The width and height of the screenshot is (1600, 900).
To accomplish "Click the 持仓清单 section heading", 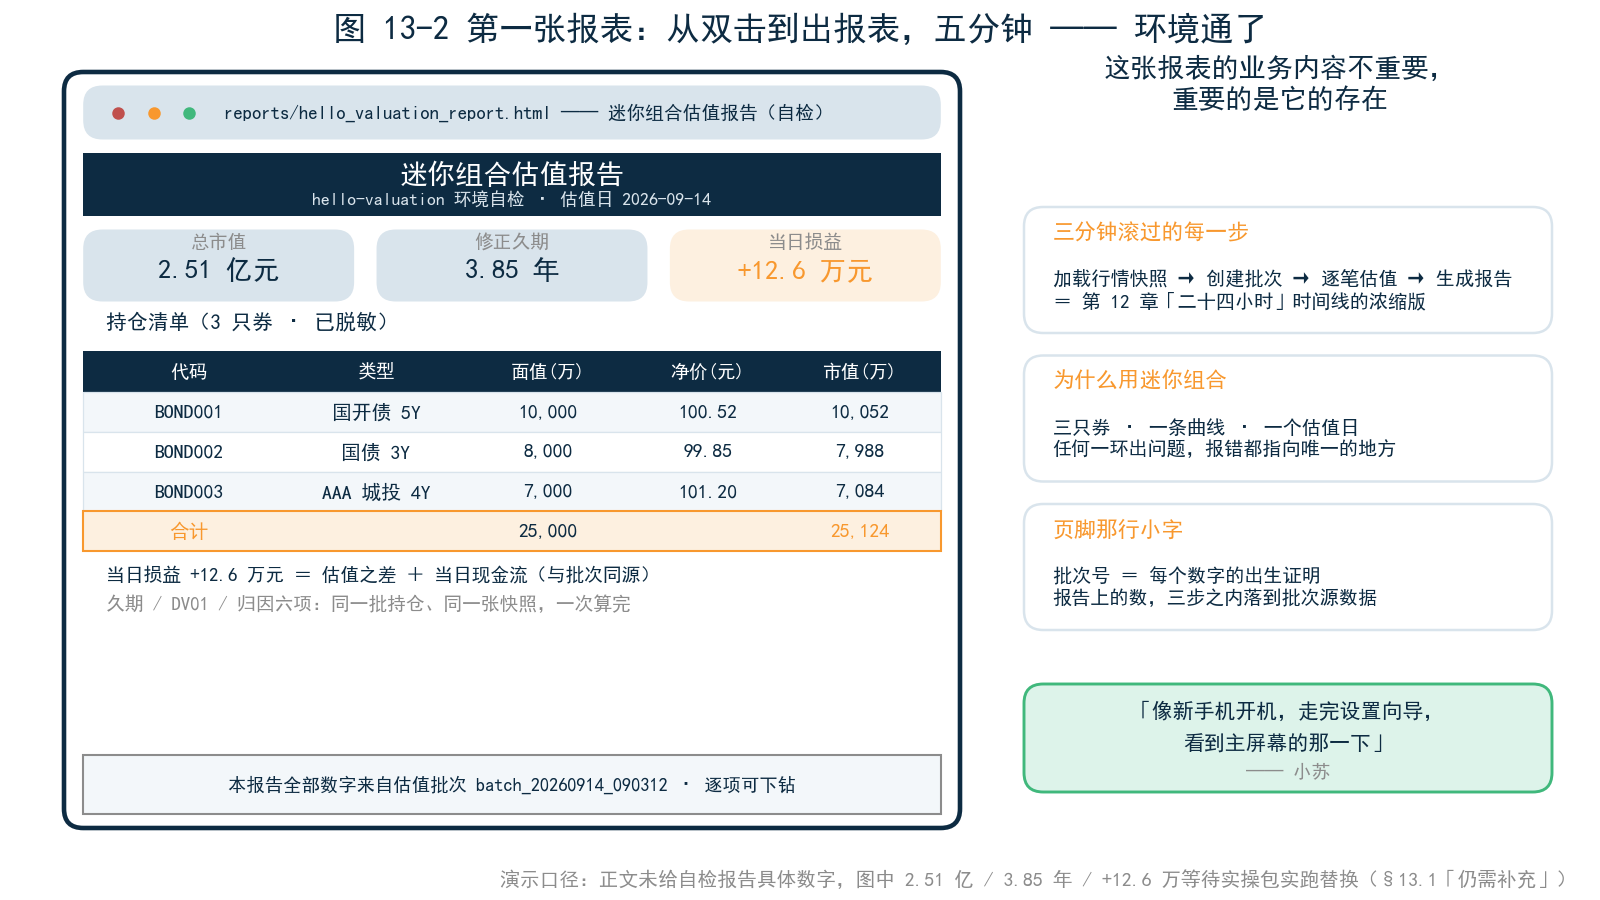I will (246, 322).
